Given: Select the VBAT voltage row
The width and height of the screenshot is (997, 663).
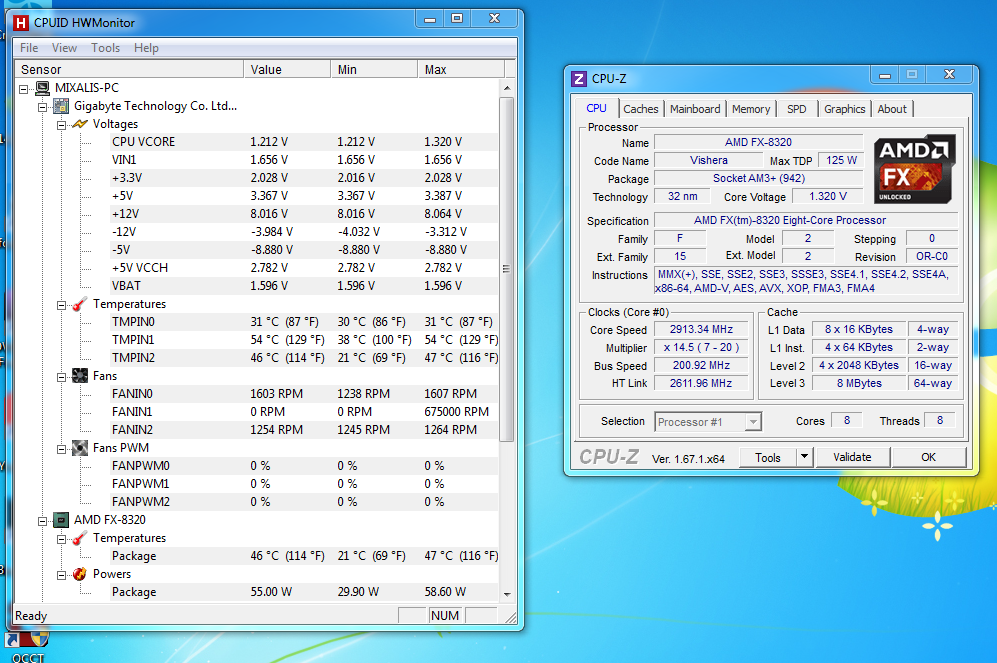Looking at the screenshot, I should pyautogui.click(x=304, y=286).
